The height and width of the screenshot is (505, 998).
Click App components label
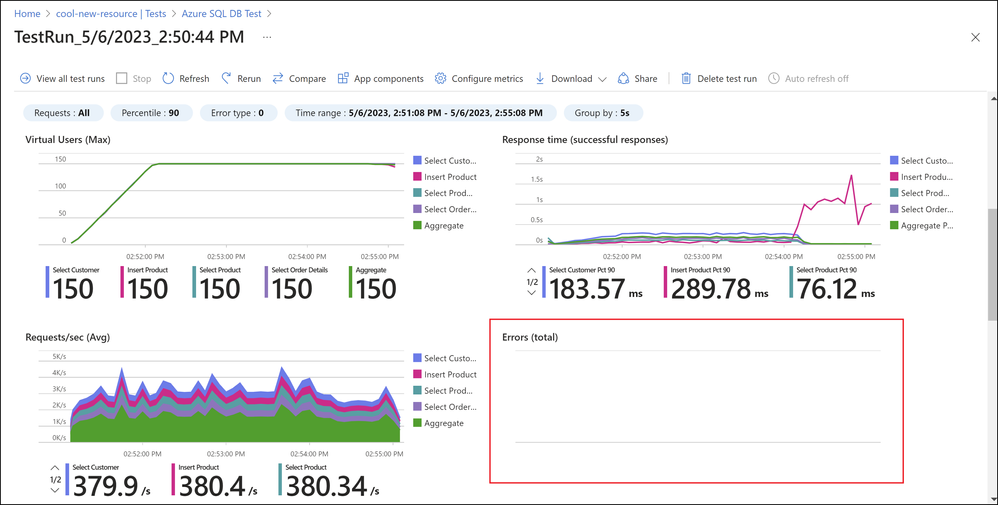(x=389, y=79)
